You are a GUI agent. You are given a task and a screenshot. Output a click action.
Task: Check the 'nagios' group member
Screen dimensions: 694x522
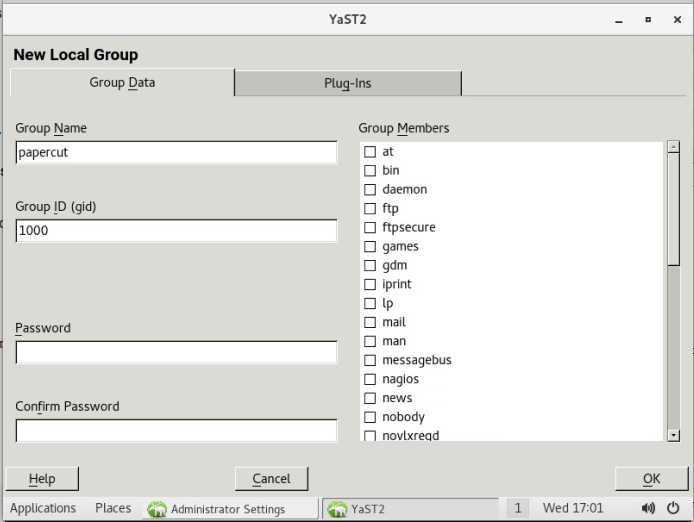370,379
